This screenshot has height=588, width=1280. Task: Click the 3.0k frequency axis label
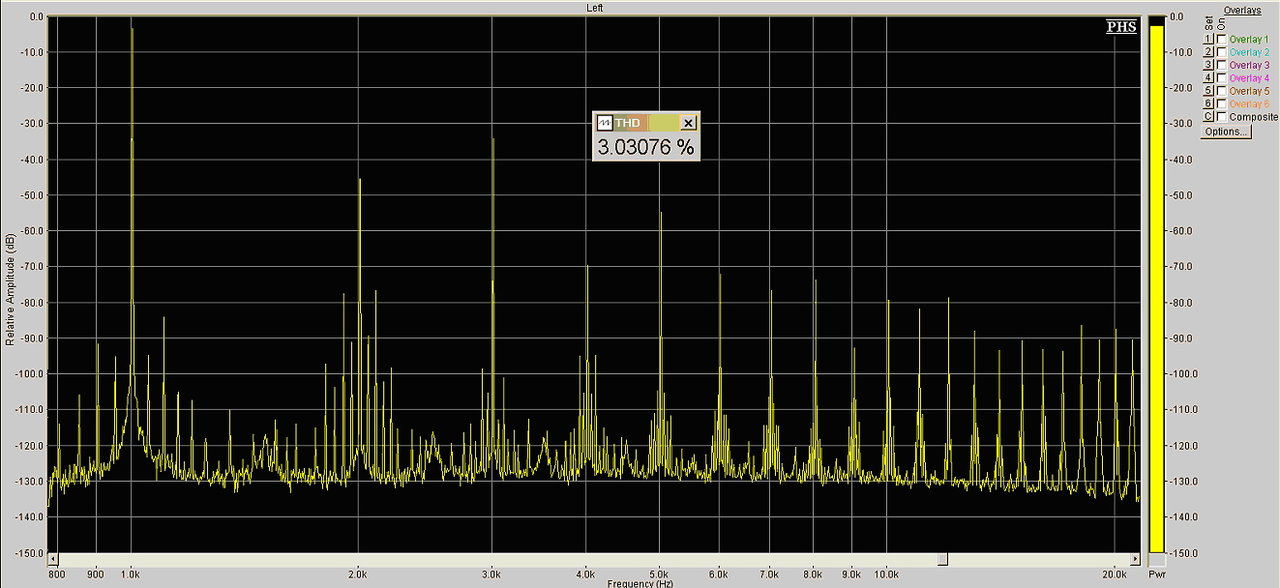[x=491, y=575]
